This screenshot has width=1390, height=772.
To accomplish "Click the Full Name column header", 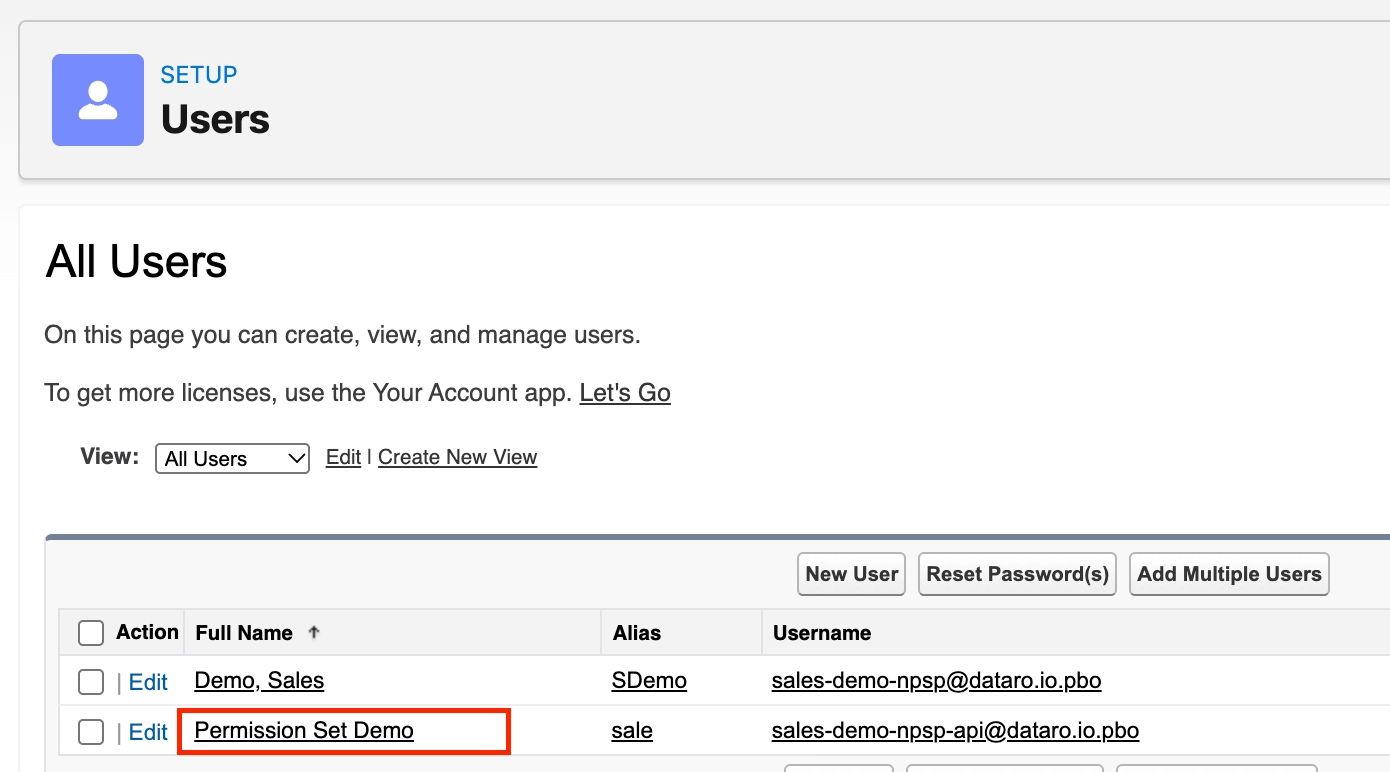I will (244, 633).
